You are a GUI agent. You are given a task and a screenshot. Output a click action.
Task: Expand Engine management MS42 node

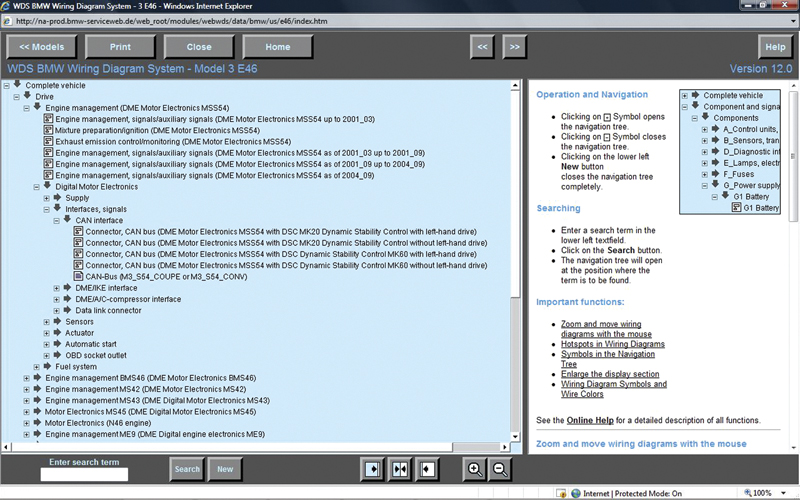coord(27,389)
